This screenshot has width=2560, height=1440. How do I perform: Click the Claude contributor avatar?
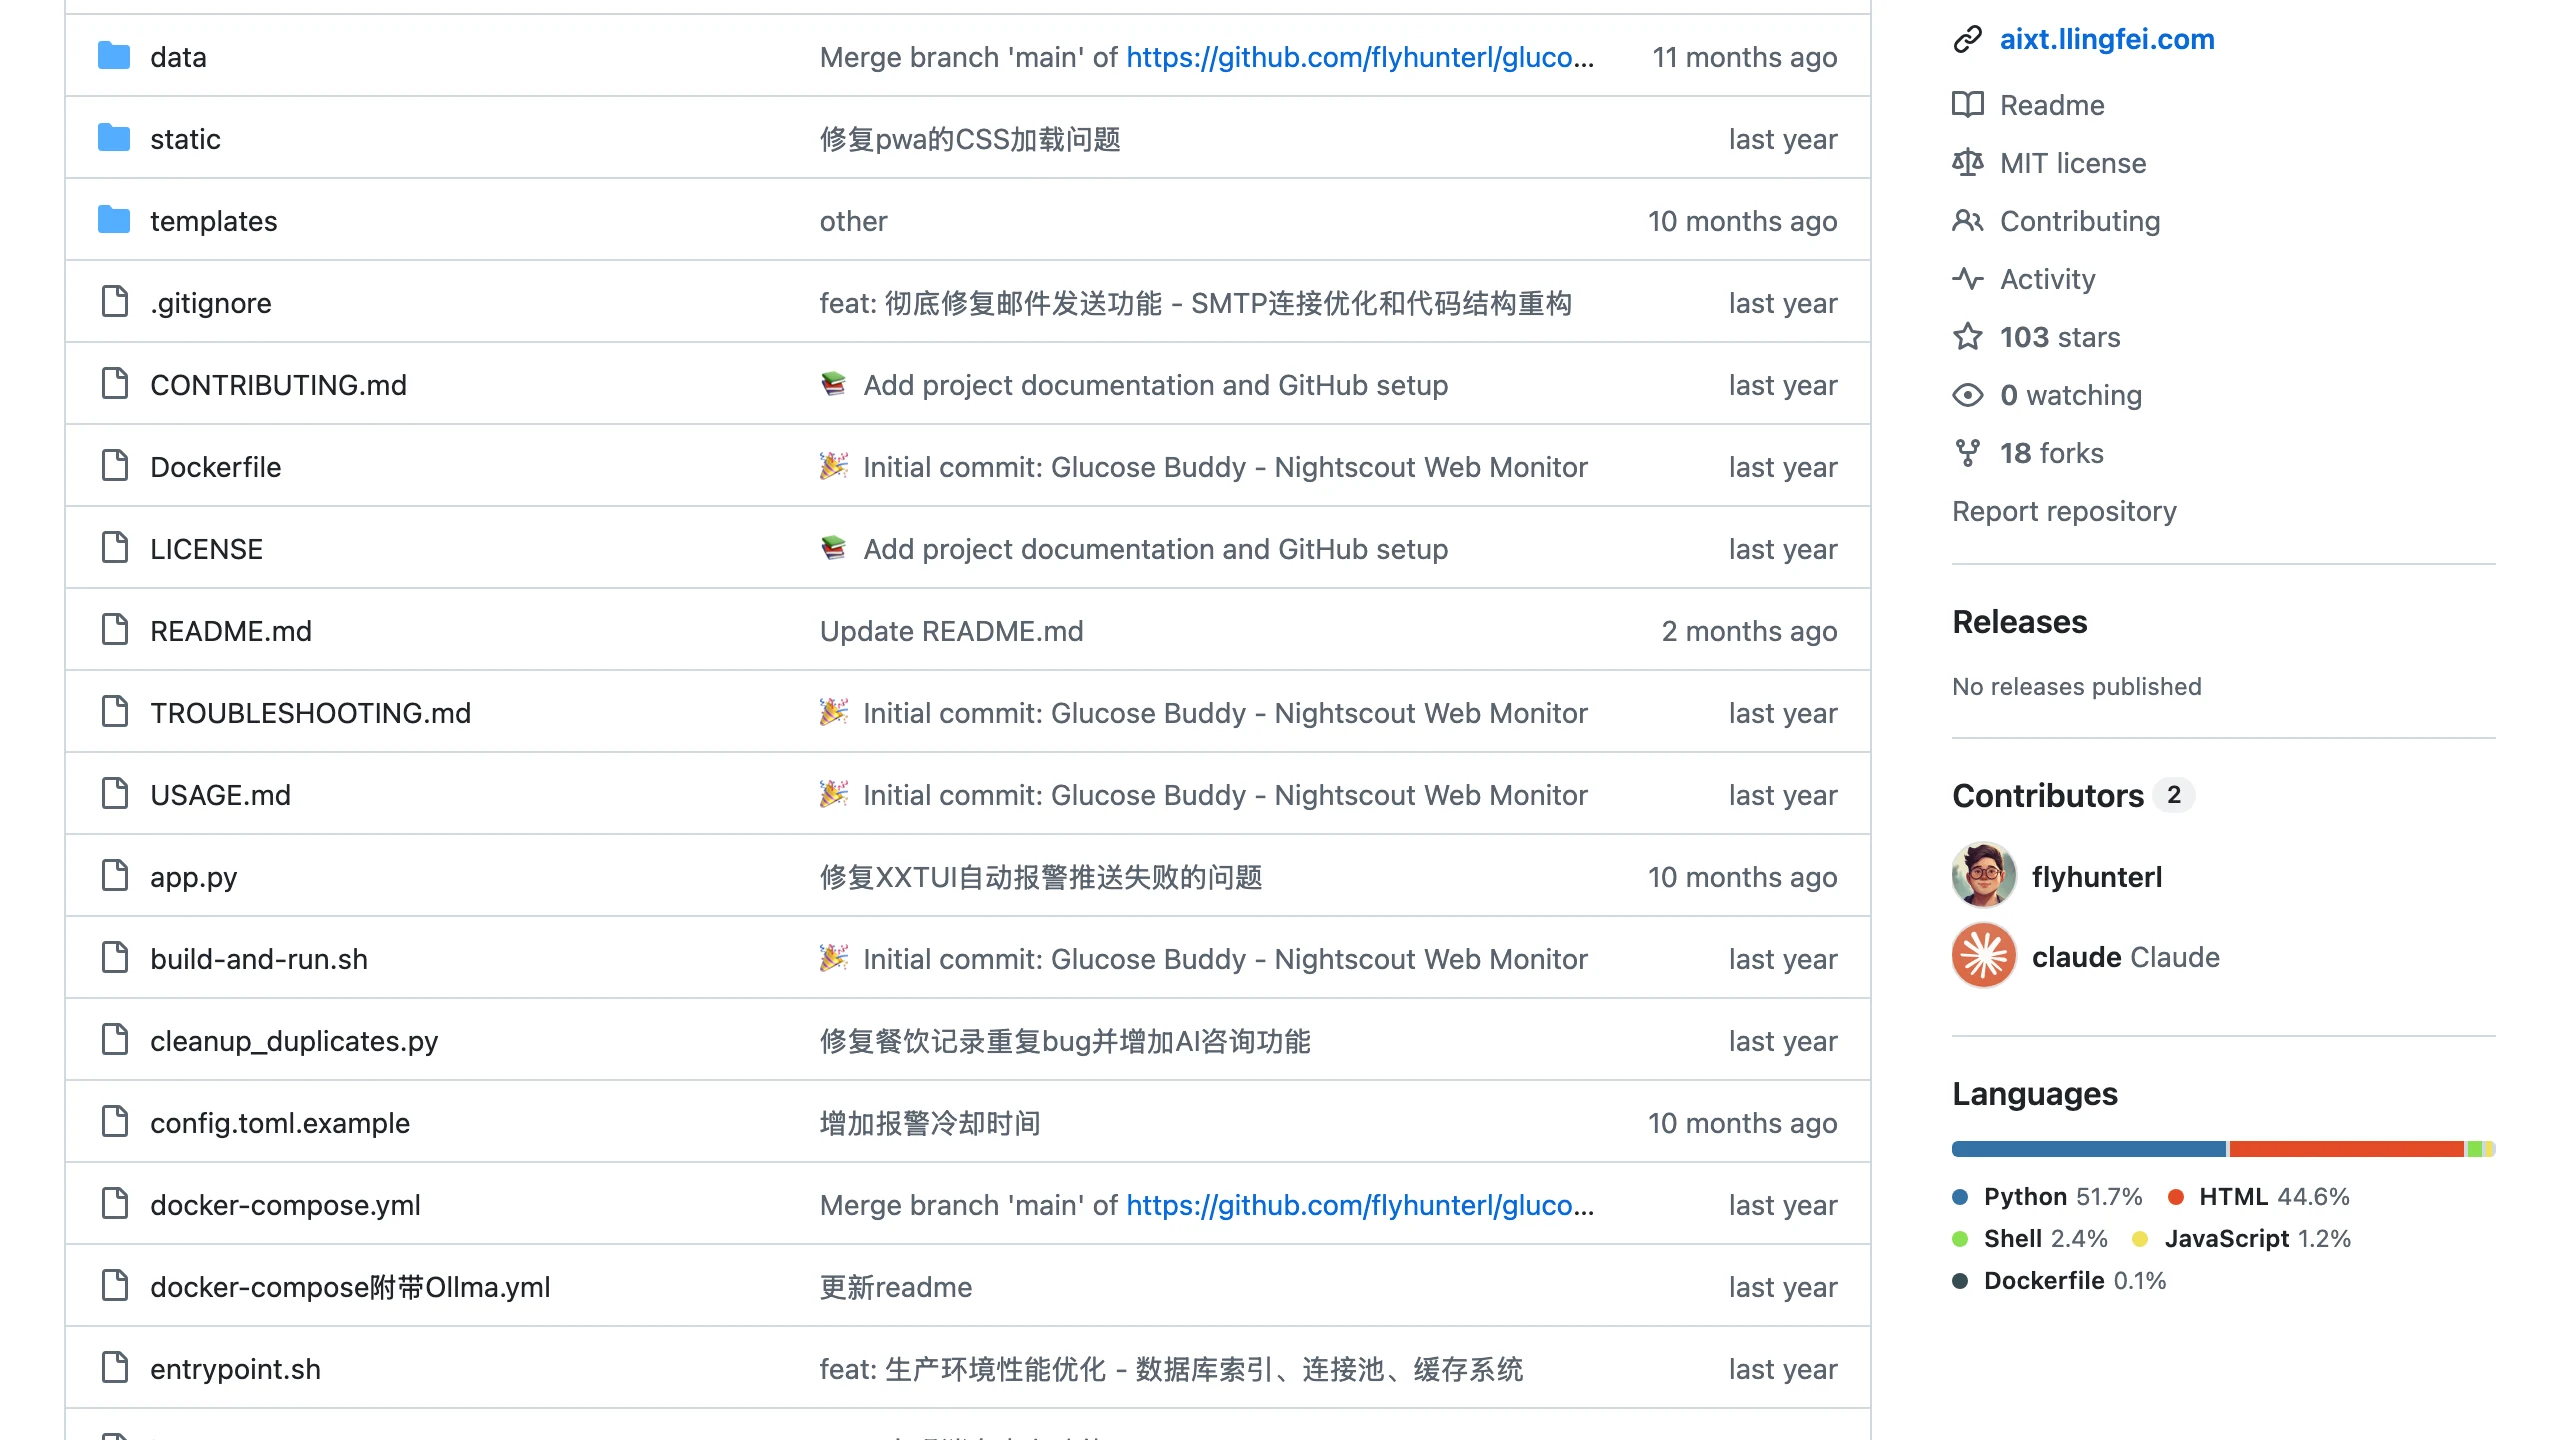(1984, 955)
